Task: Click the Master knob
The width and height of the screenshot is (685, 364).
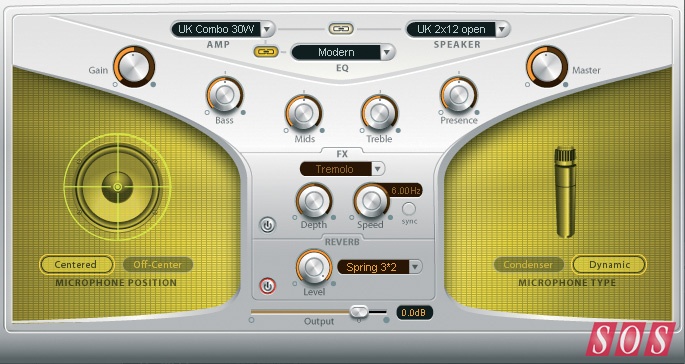Action: pyautogui.click(x=547, y=67)
